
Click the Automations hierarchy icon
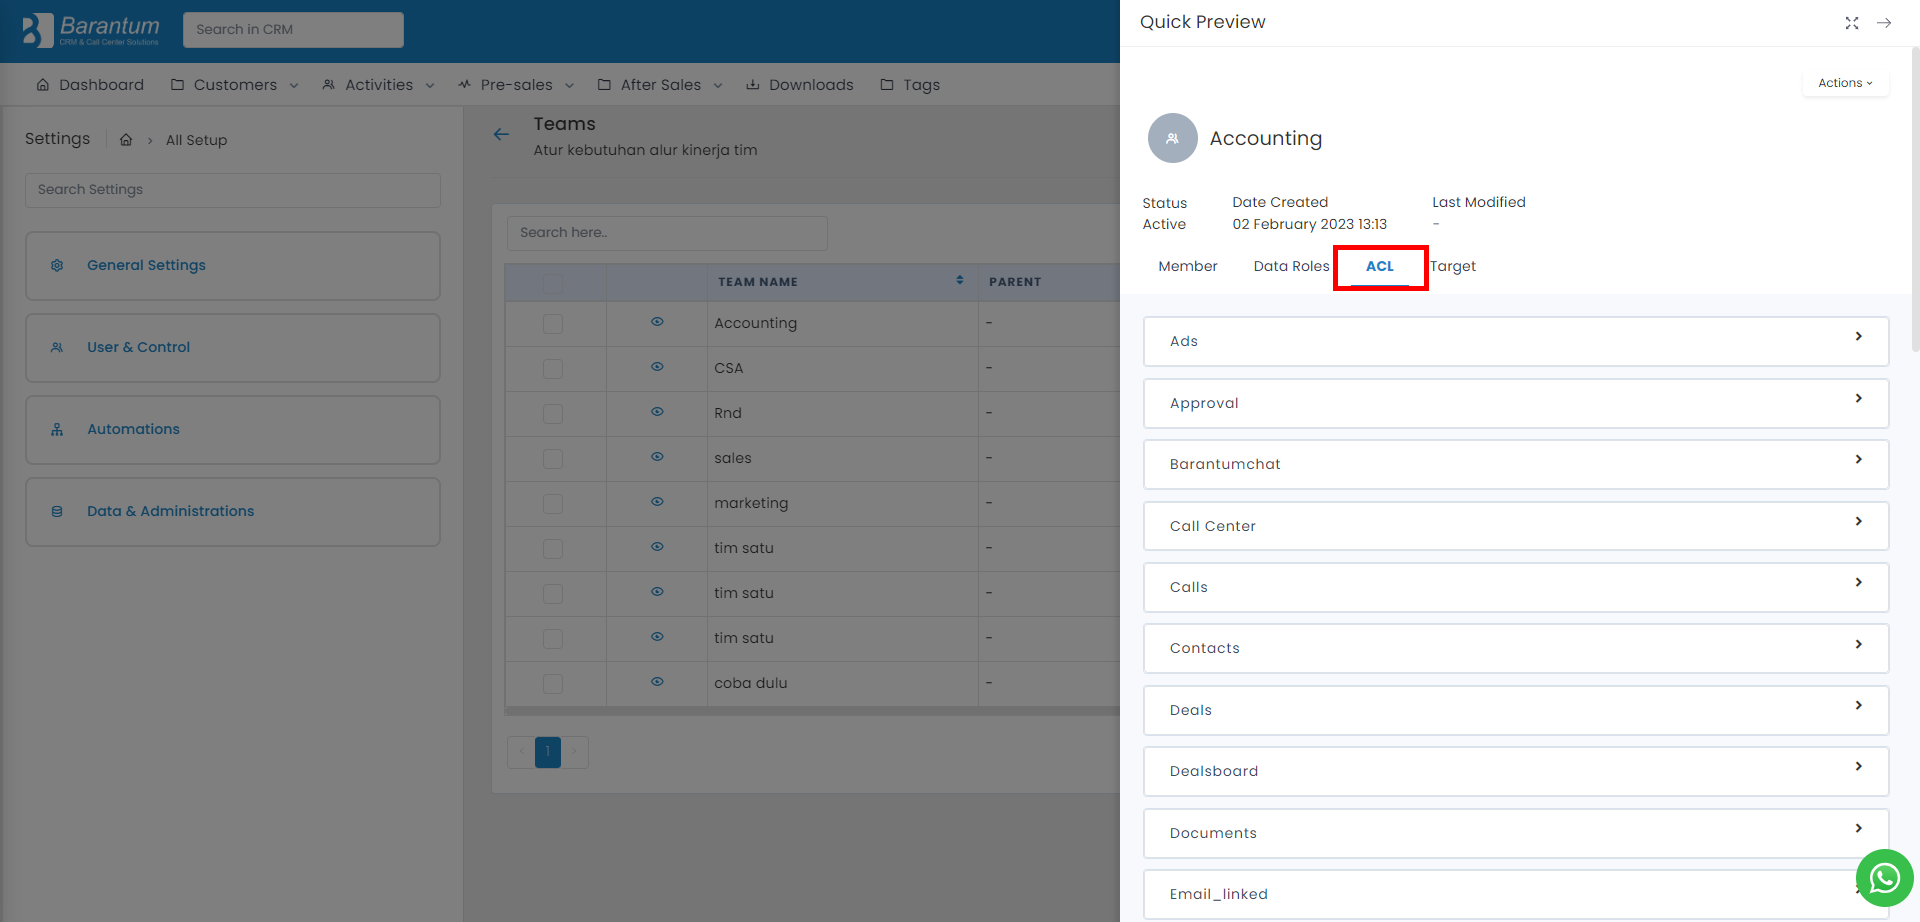[57, 429]
